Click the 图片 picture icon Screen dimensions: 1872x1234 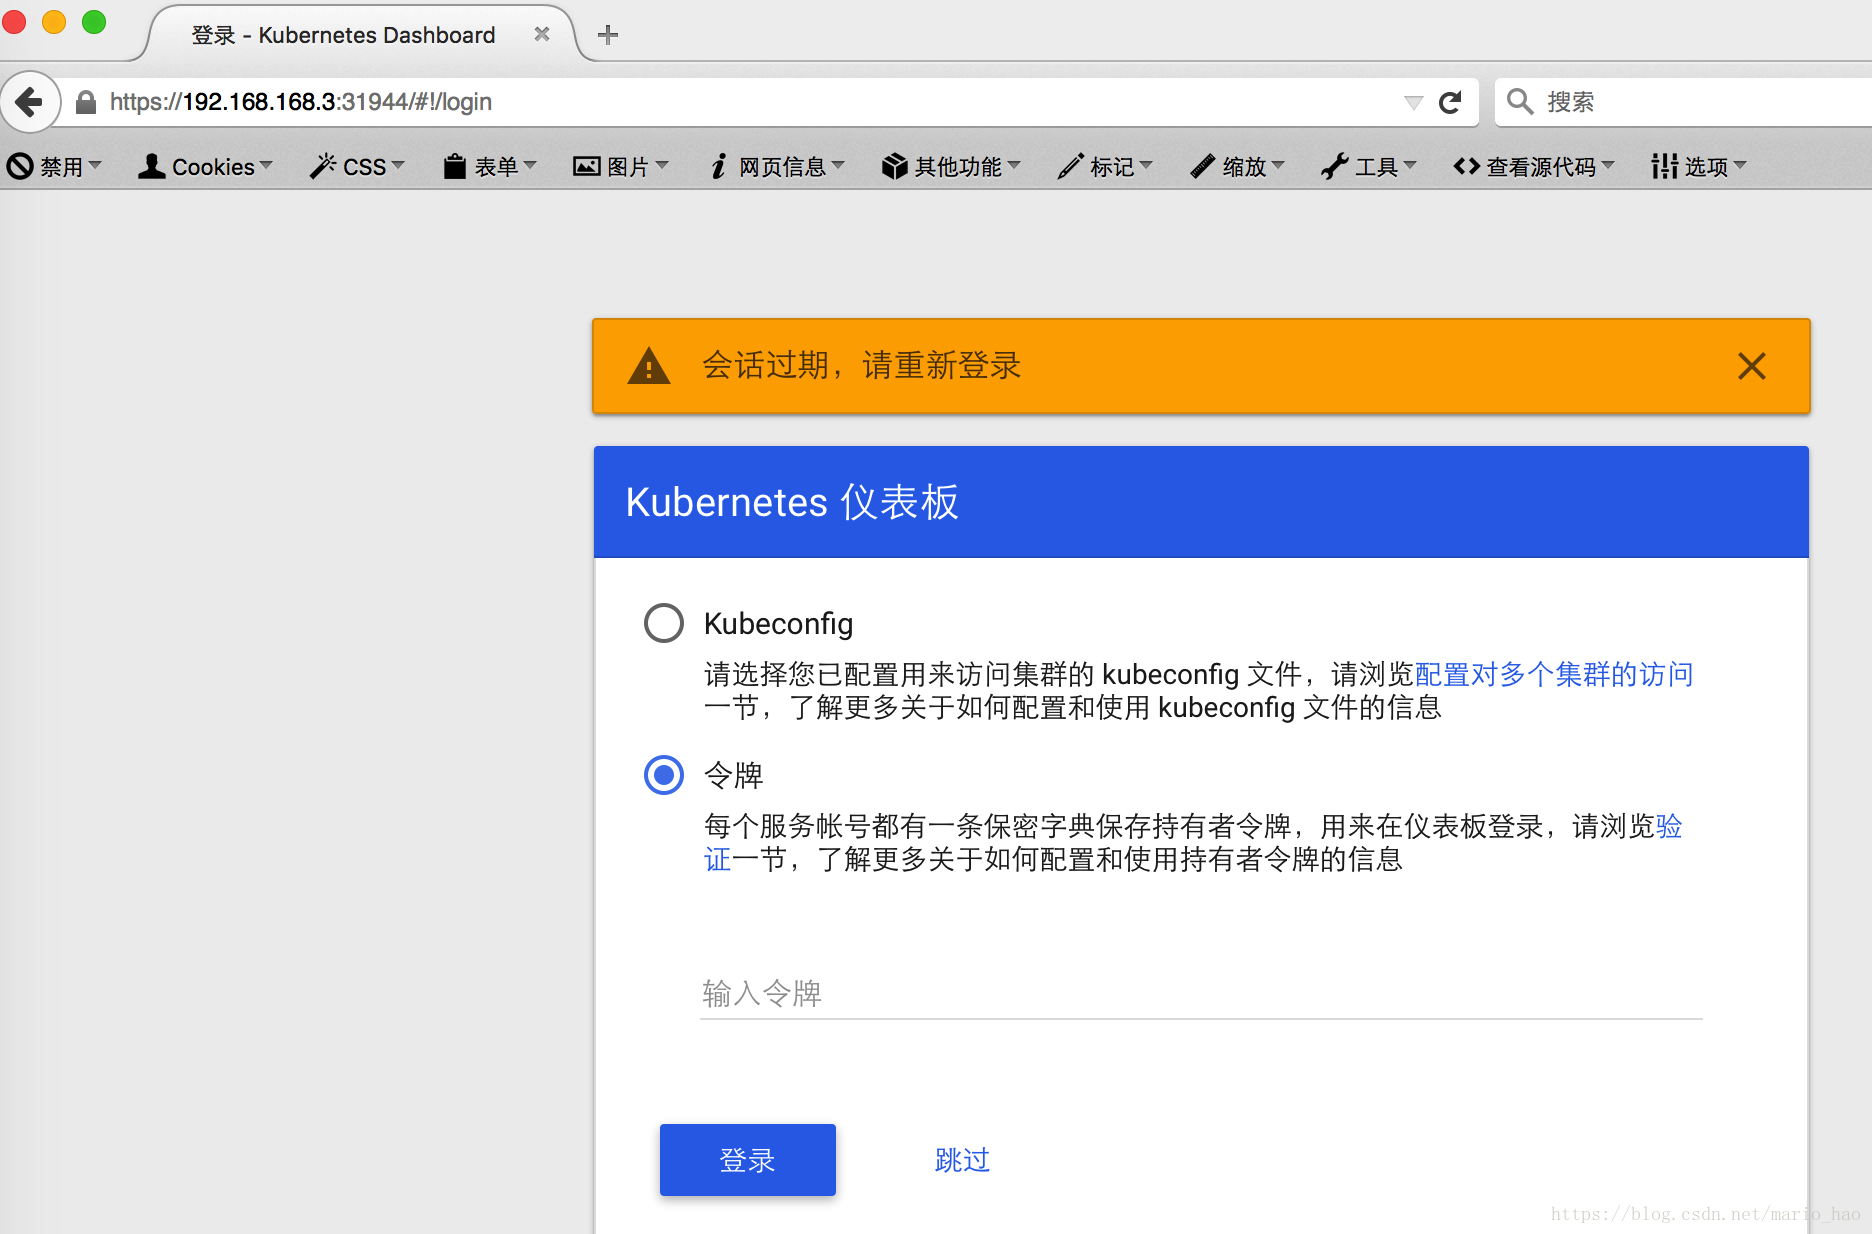(x=586, y=166)
